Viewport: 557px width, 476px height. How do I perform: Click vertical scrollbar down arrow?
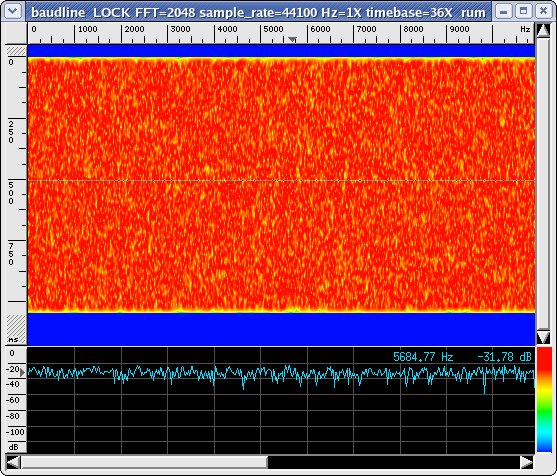[x=543, y=337]
